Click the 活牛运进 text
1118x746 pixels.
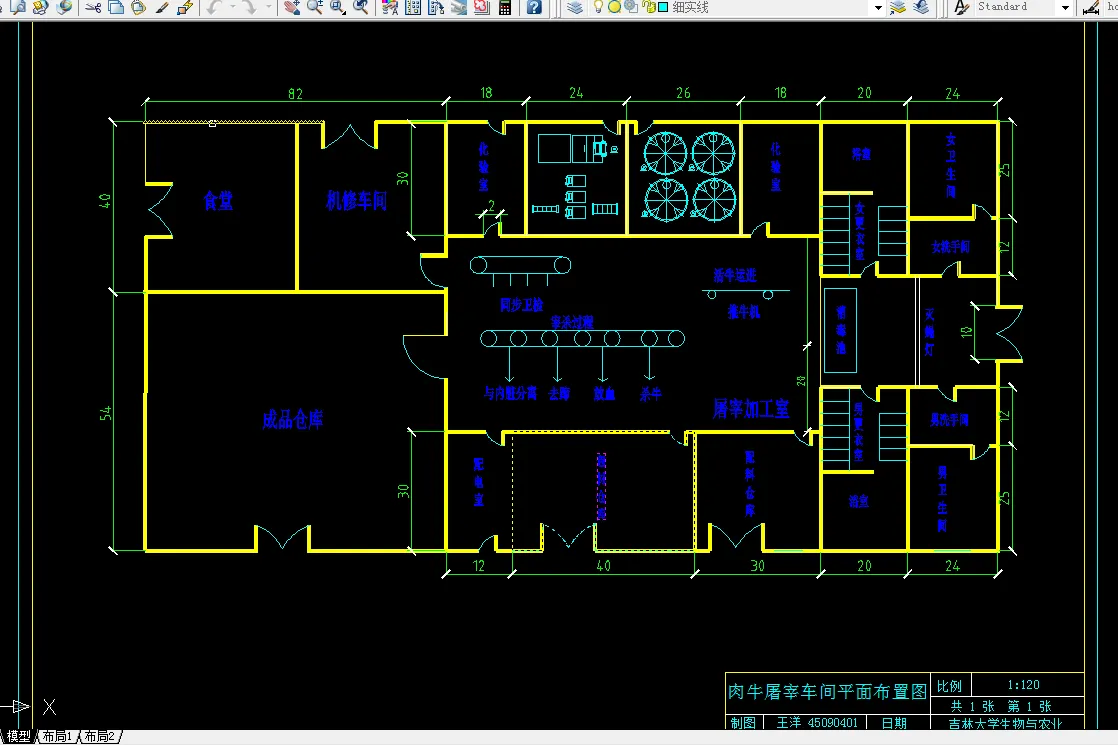coord(735,275)
